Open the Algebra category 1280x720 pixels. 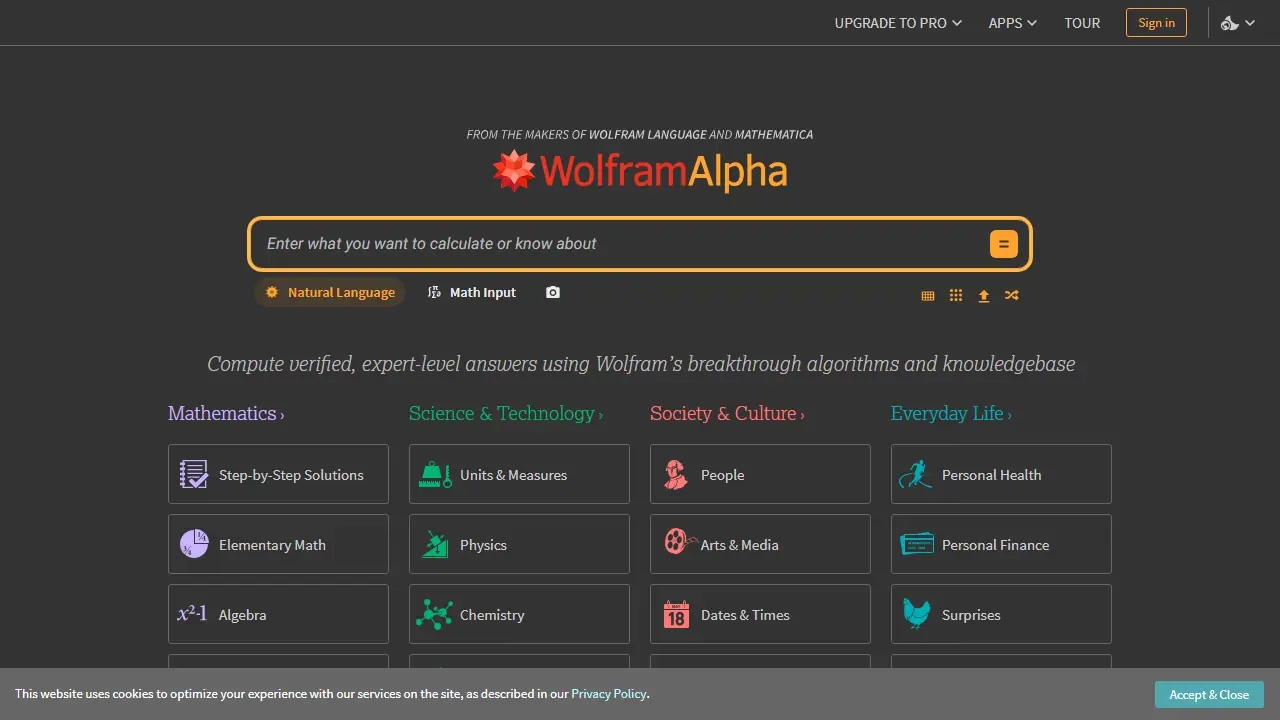click(x=278, y=614)
